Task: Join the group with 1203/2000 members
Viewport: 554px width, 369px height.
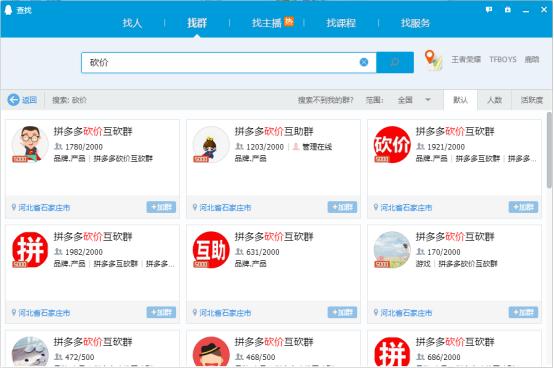Action: tap(342, 207)
